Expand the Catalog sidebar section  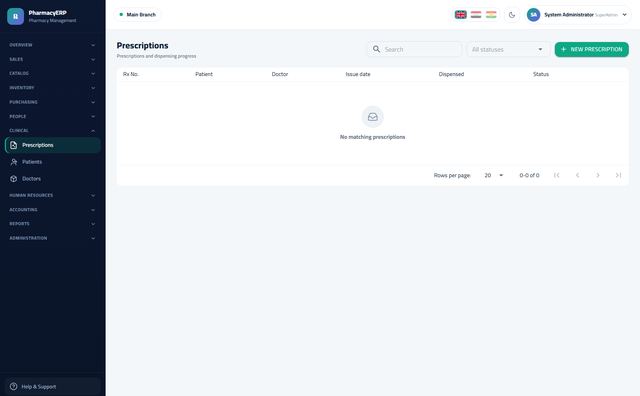(x=52, y=73)
